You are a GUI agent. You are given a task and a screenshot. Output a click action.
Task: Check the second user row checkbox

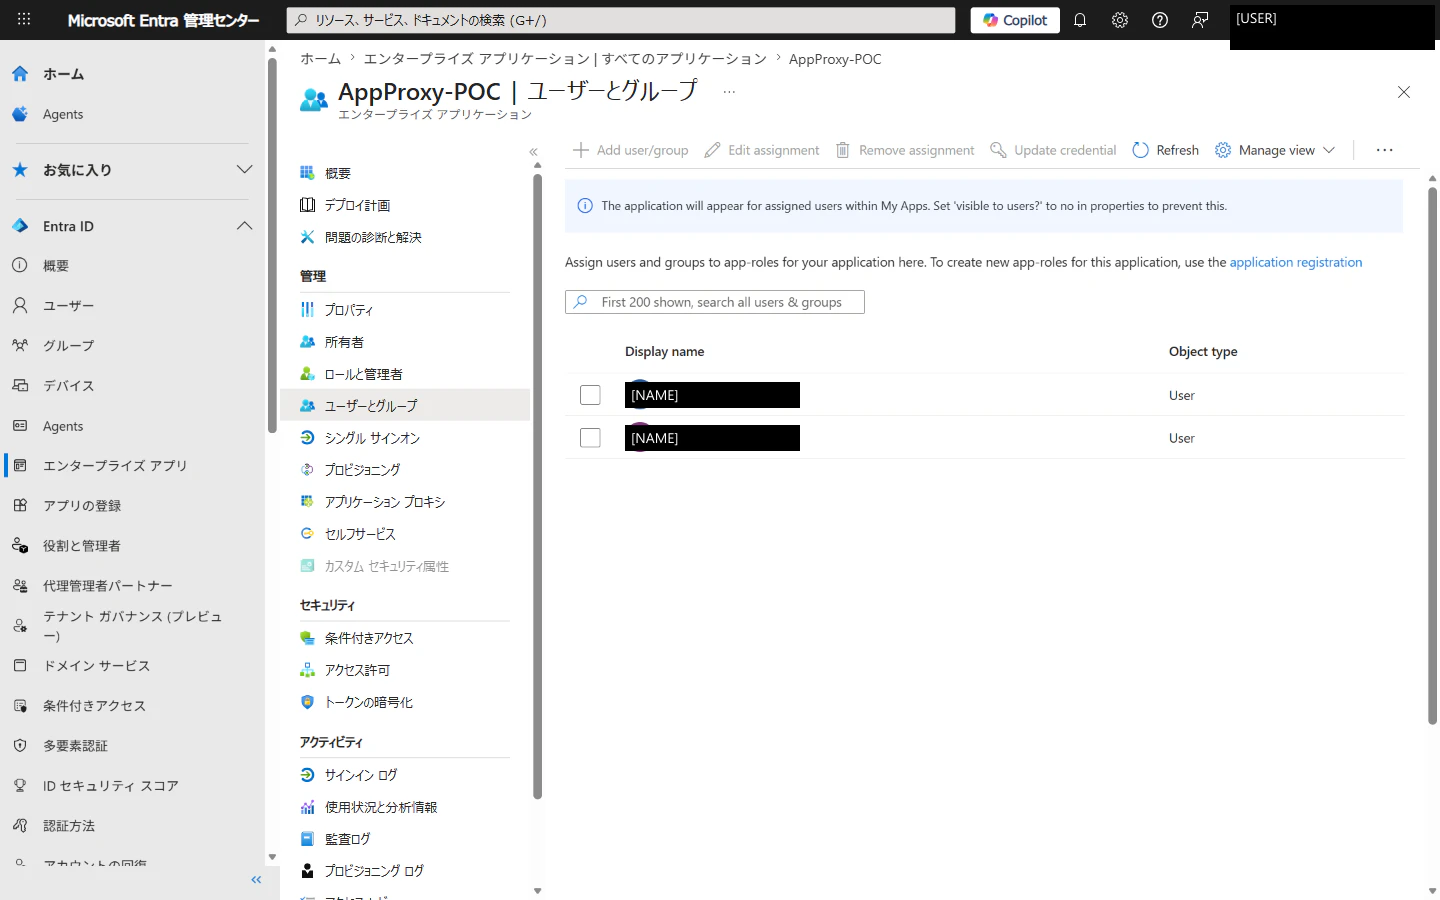590,438
